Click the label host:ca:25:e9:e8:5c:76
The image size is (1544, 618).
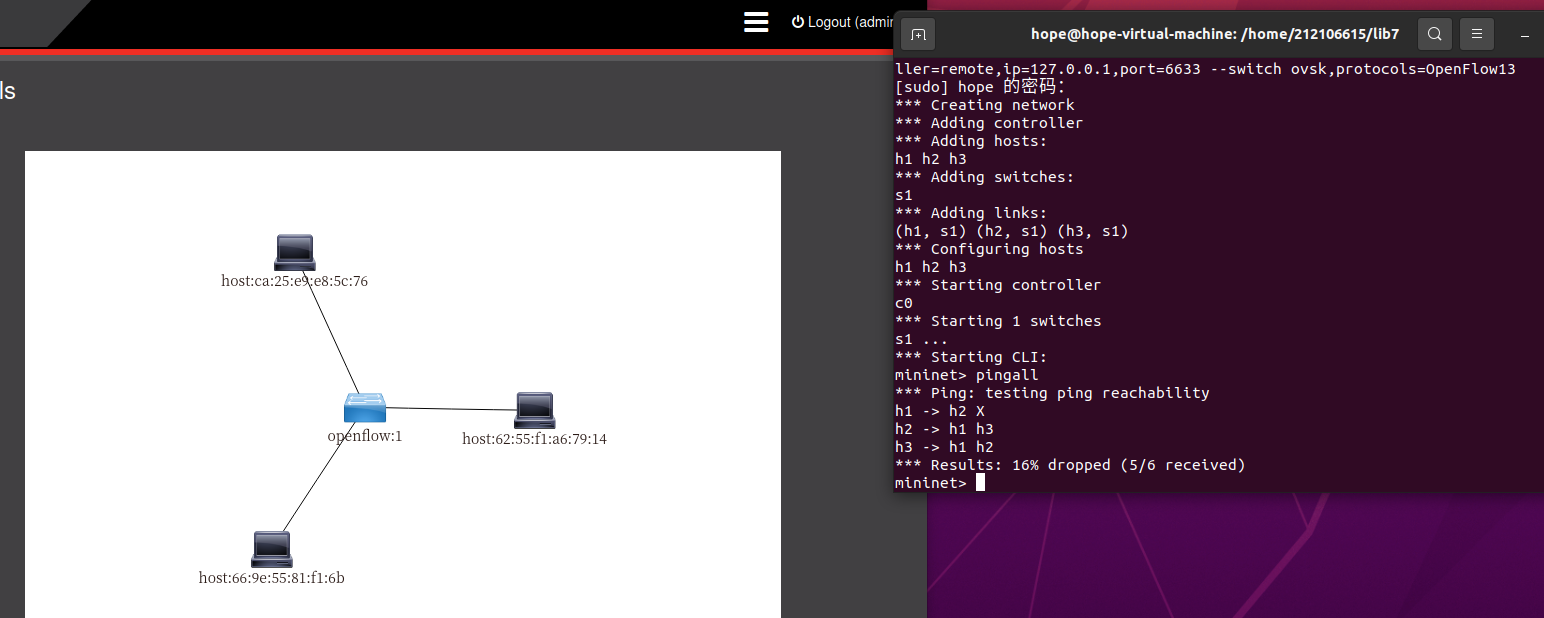tap(295, 281)
